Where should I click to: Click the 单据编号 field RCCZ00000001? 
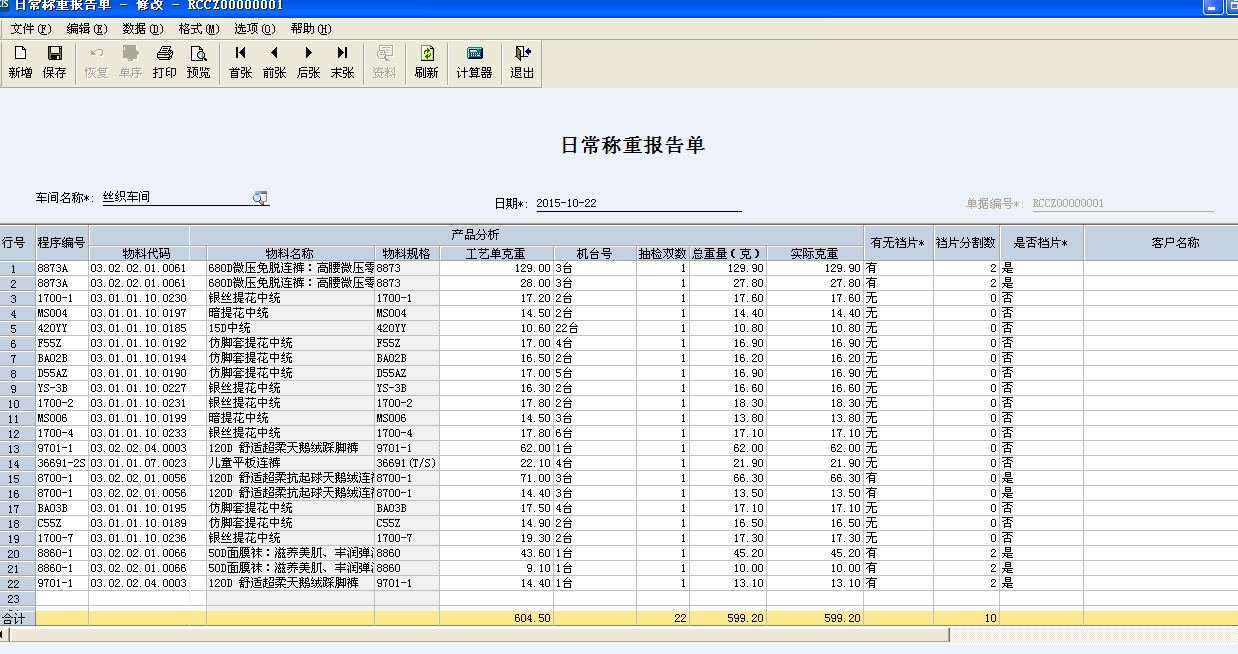coord(1122,203)
